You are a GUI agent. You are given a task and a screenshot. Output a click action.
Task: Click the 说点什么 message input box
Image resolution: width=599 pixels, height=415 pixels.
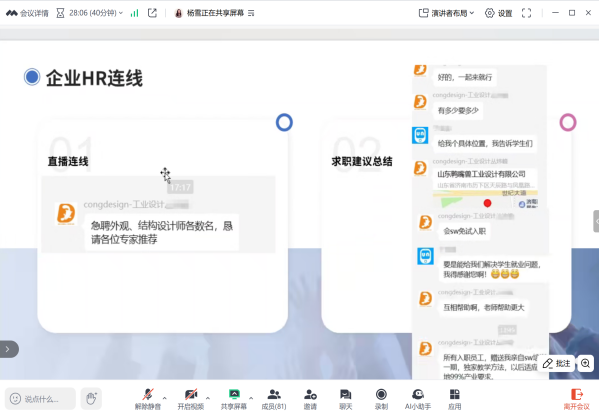(x=40, y=399)
